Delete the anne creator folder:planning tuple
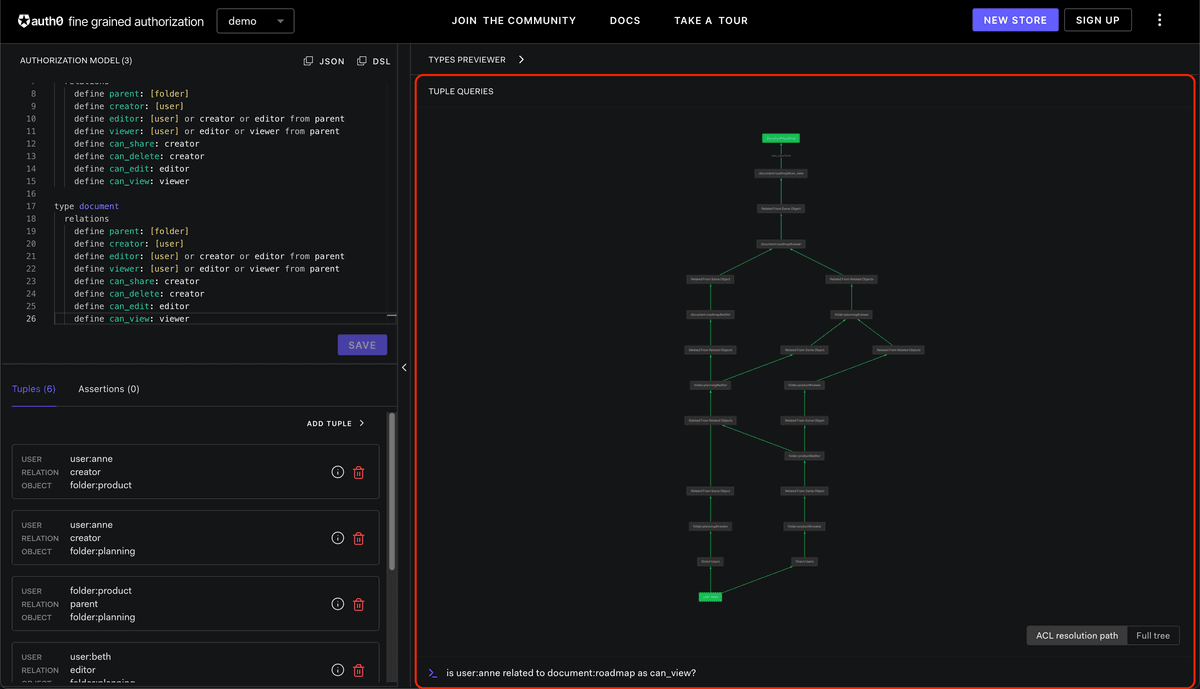Image resolution: width=1200 pixels, height=689 pixels. [359, 538]
